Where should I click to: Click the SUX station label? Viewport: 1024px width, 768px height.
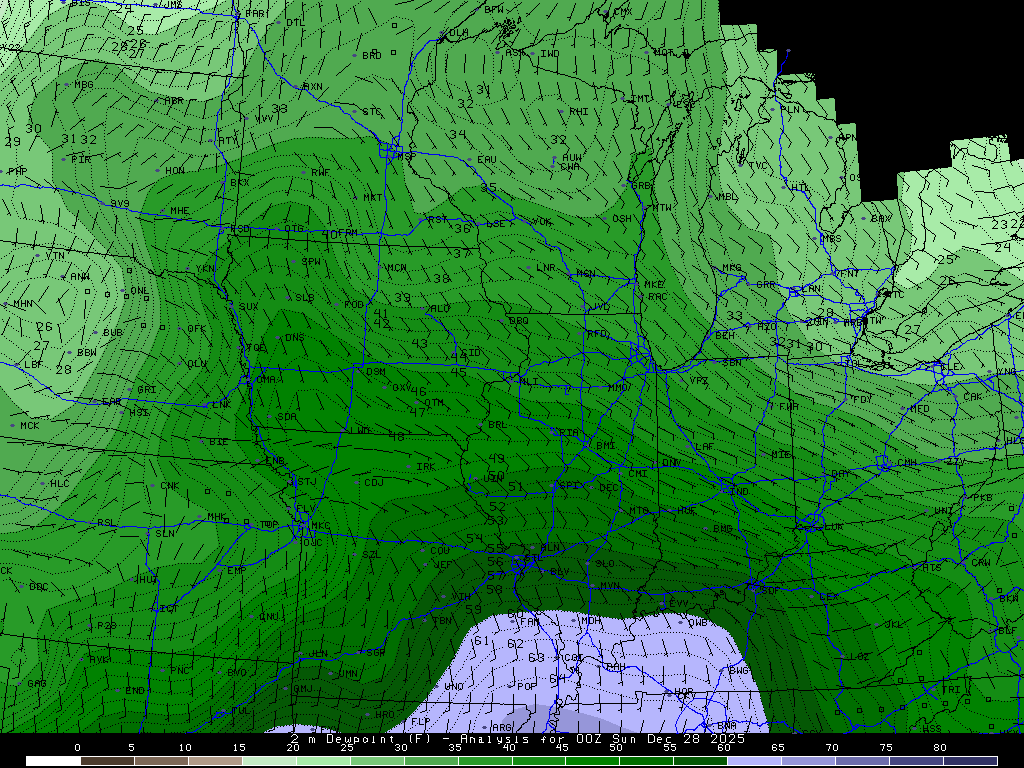(248, 306)
